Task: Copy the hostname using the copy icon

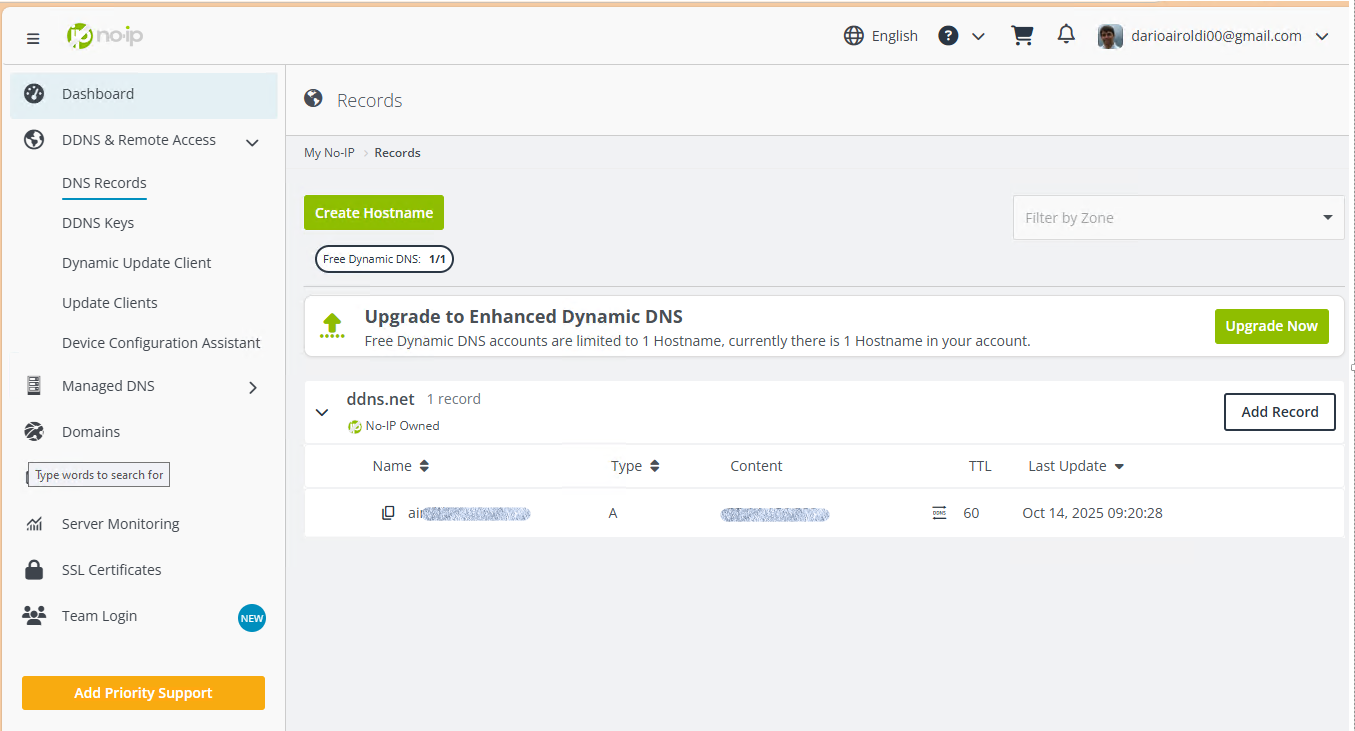Action: pos(388,513)
